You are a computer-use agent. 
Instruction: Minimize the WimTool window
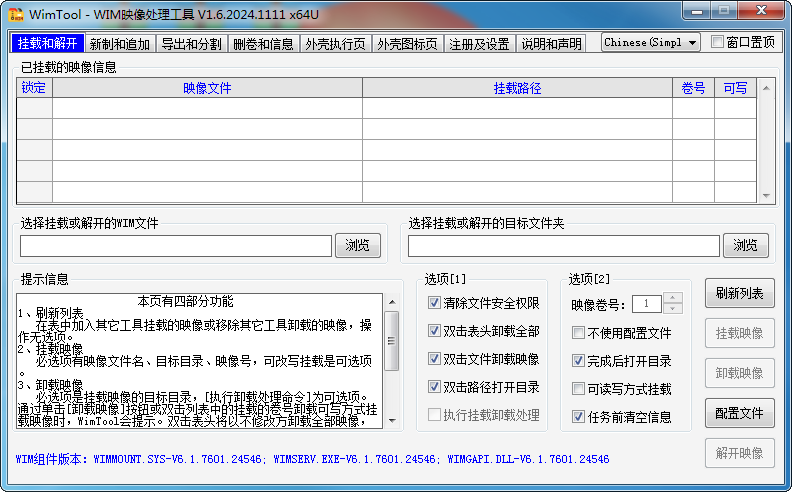pos(697,11)
